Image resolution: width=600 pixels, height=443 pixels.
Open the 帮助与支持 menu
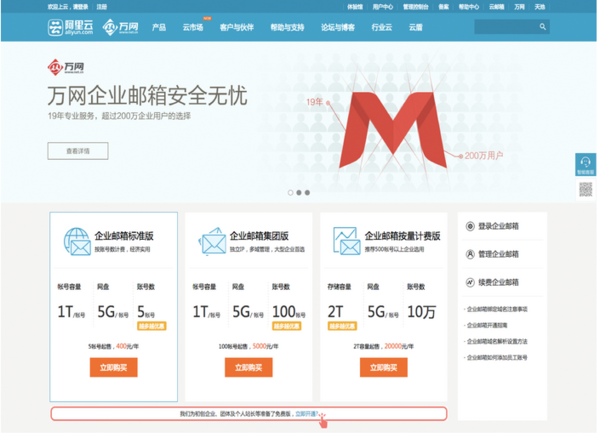pos(287,28)
